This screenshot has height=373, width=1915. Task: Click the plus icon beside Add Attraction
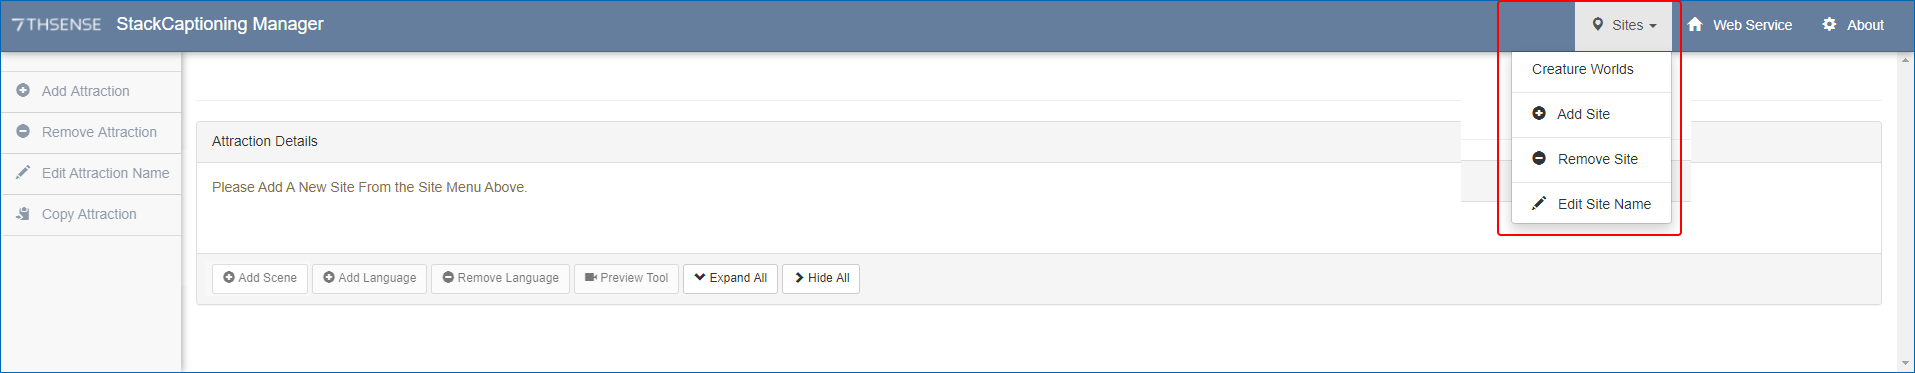click(23, 90)
